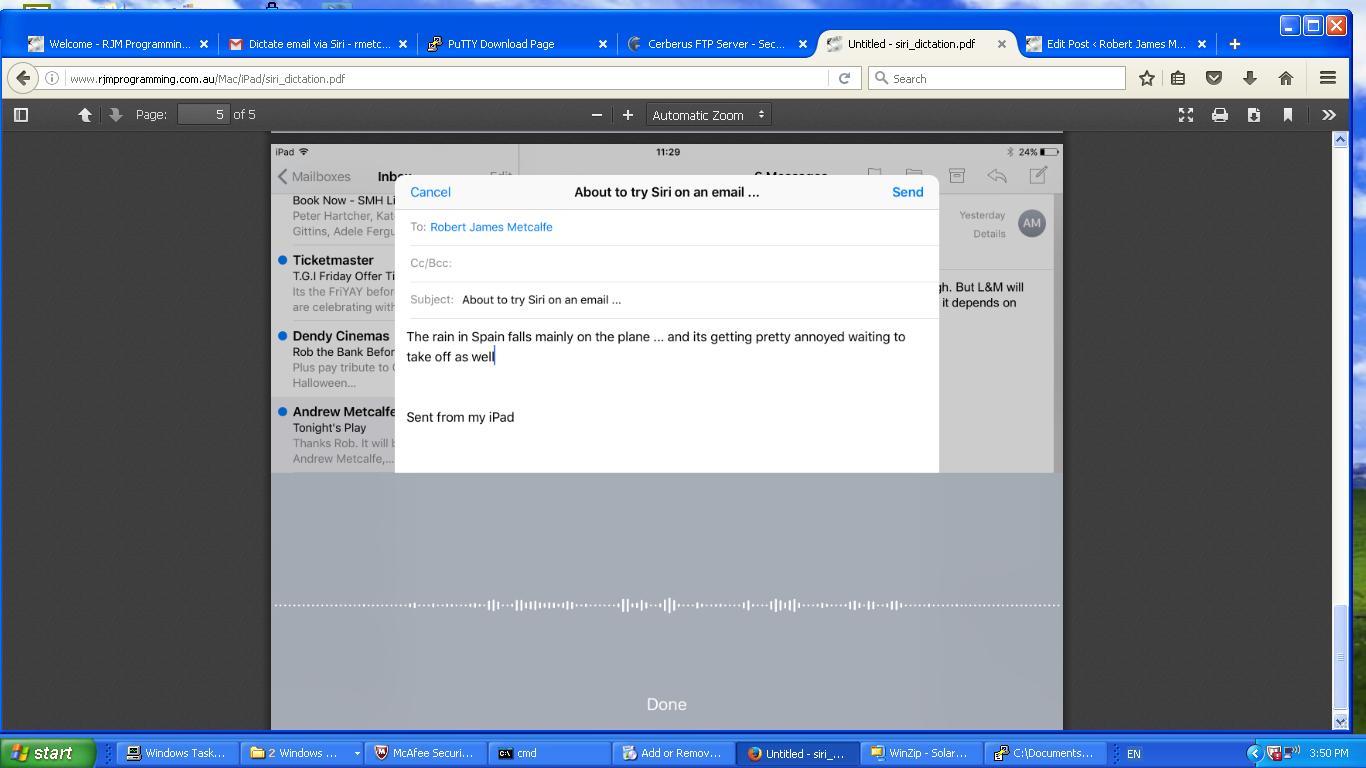This screenshot has width=1366, height=768.
Task: Open a new browser tab
Action: click(1234, 44)
